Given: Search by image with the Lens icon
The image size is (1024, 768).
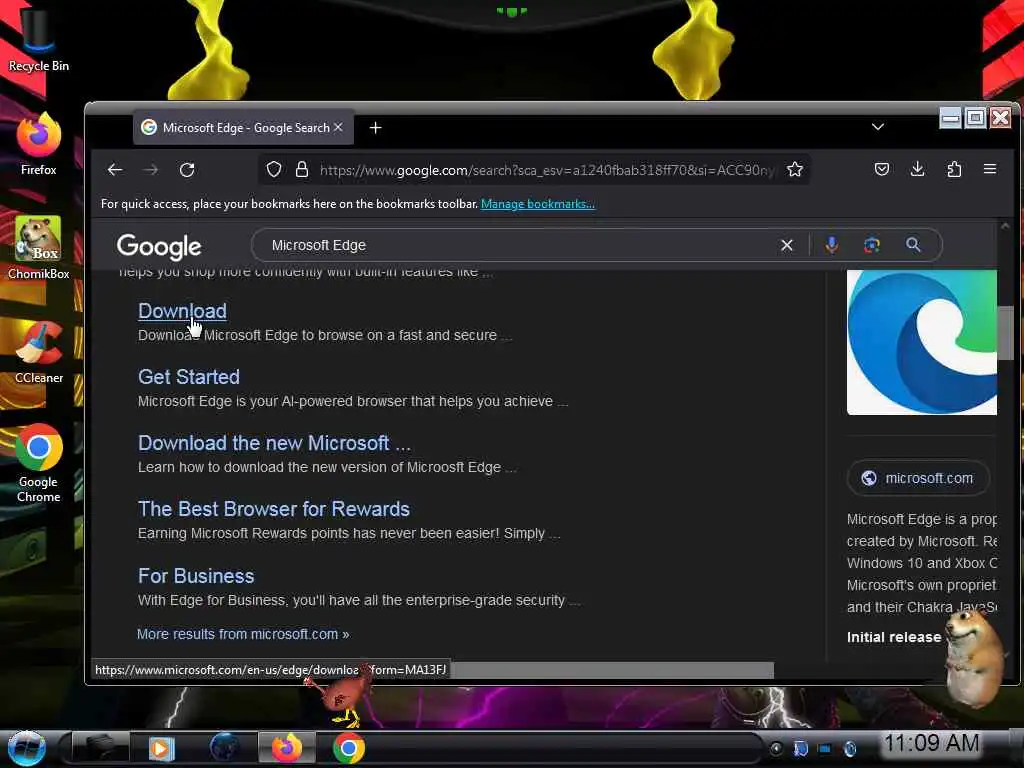Looking at the screenshot, I should 872,245.
